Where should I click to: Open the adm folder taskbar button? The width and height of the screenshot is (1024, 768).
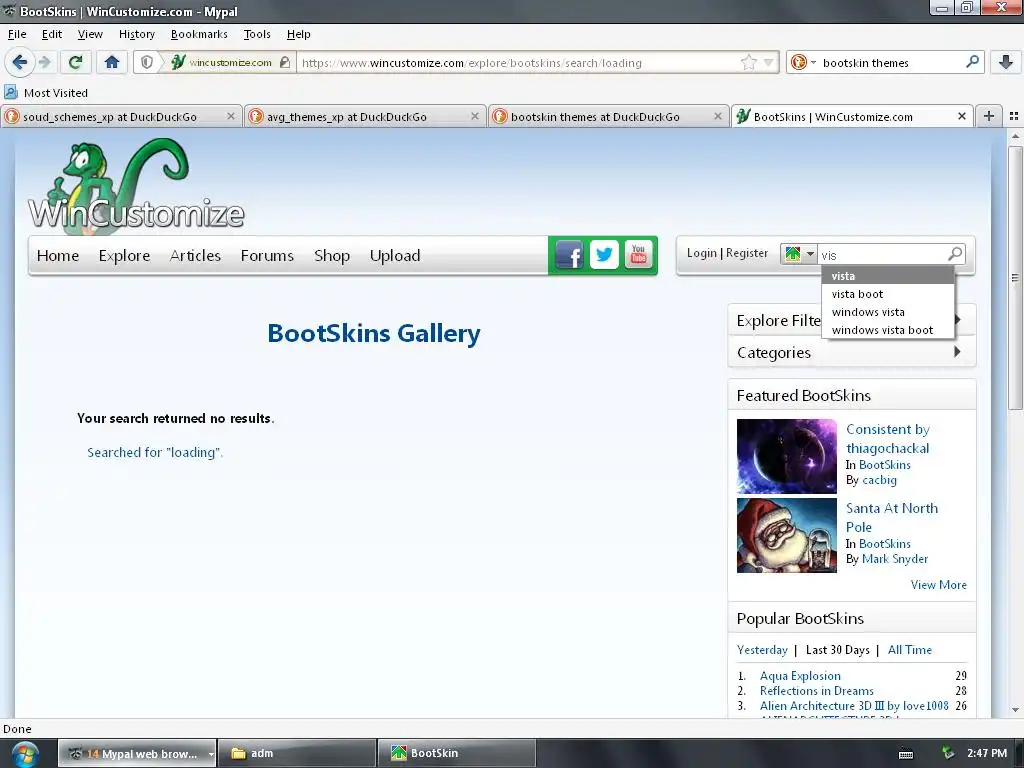pyautogui.click(x=296, y=753)
